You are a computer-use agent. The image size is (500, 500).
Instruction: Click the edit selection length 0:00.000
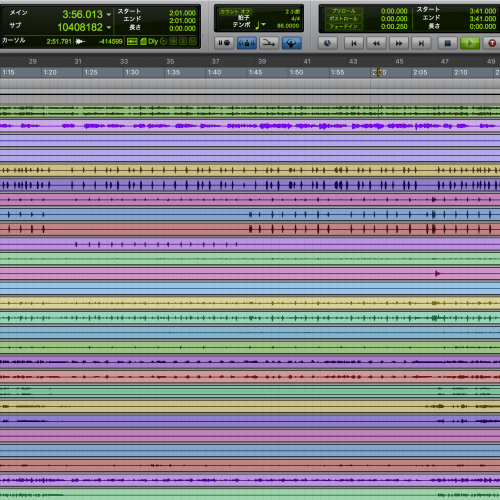(182, 29)
